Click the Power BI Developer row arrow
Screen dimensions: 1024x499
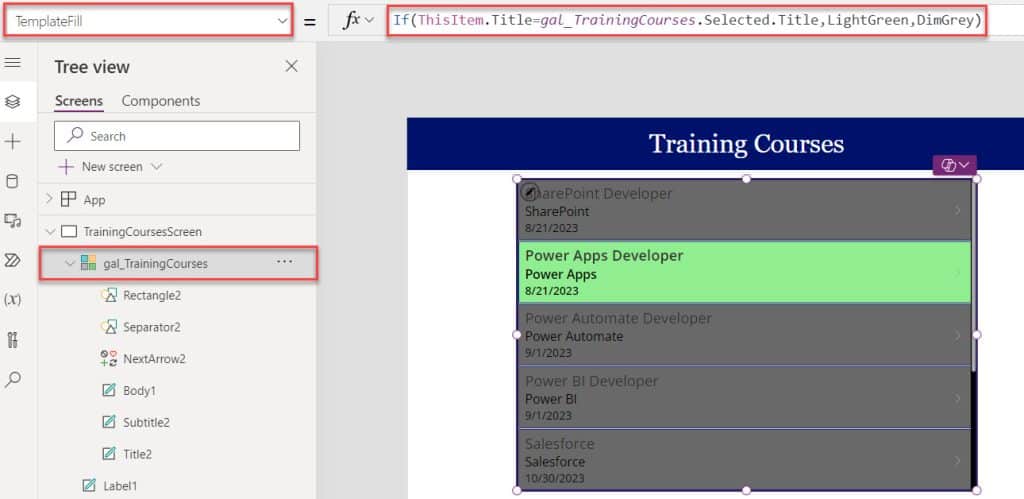coord(958,398)
